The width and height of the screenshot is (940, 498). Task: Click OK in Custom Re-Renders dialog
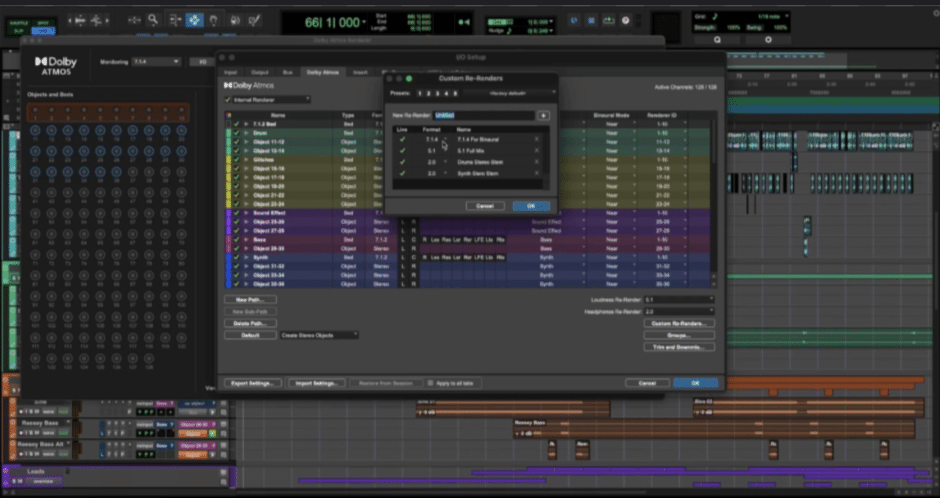click(531, 206)
